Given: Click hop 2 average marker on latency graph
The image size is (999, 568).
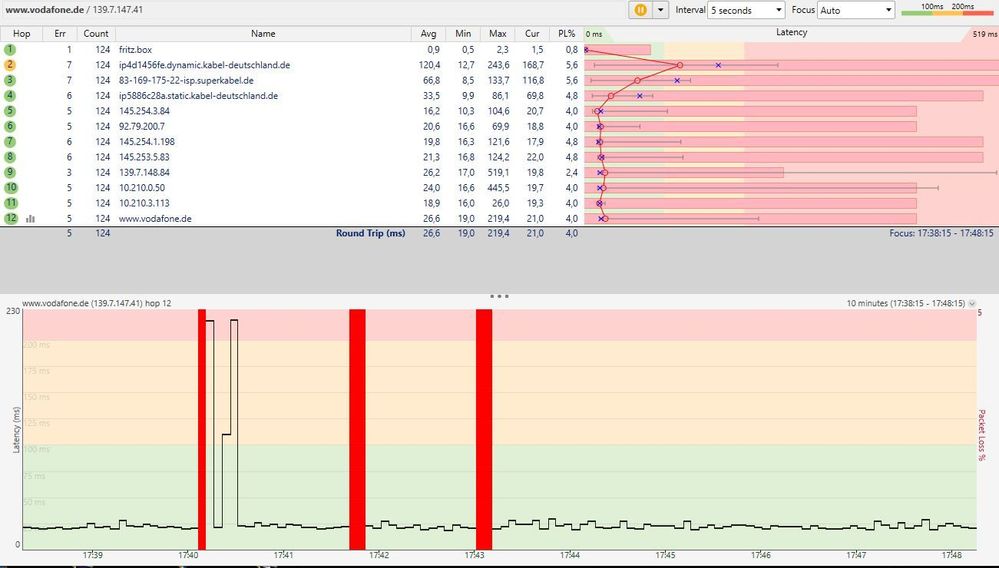Looking at the screenshot, I should point(680,65).
